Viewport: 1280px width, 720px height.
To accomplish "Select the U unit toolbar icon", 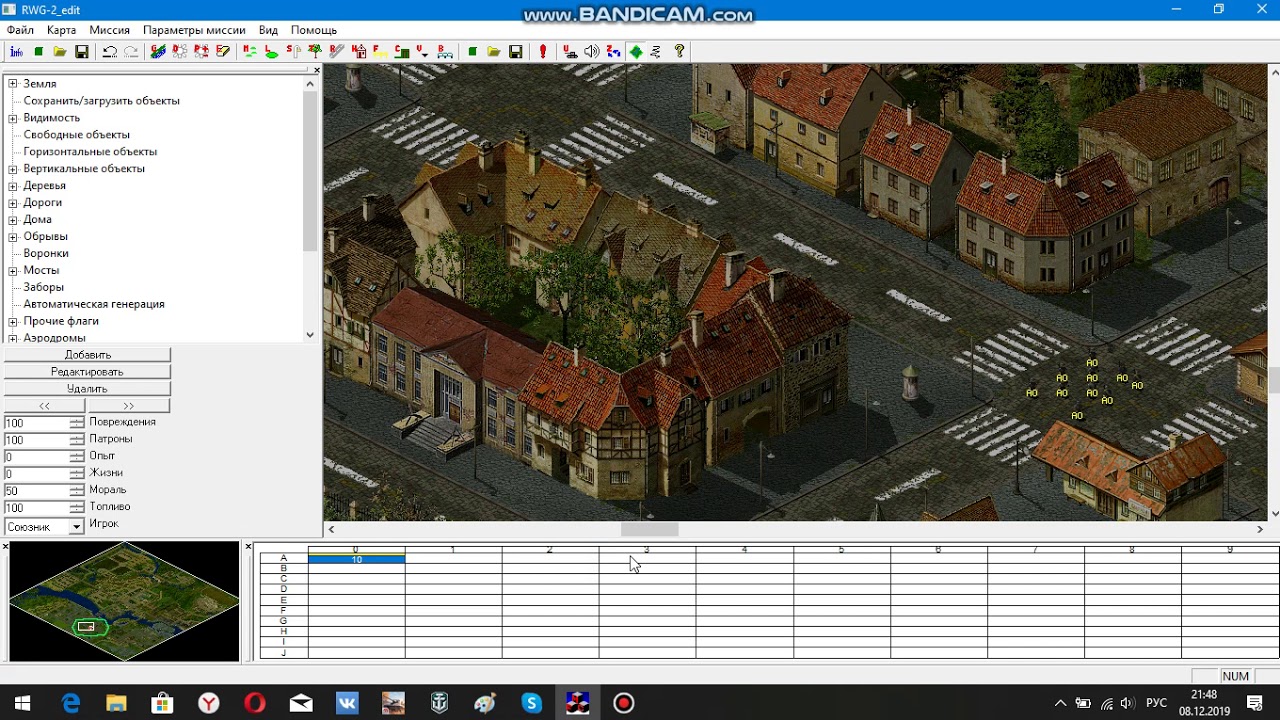I will 570,52.
